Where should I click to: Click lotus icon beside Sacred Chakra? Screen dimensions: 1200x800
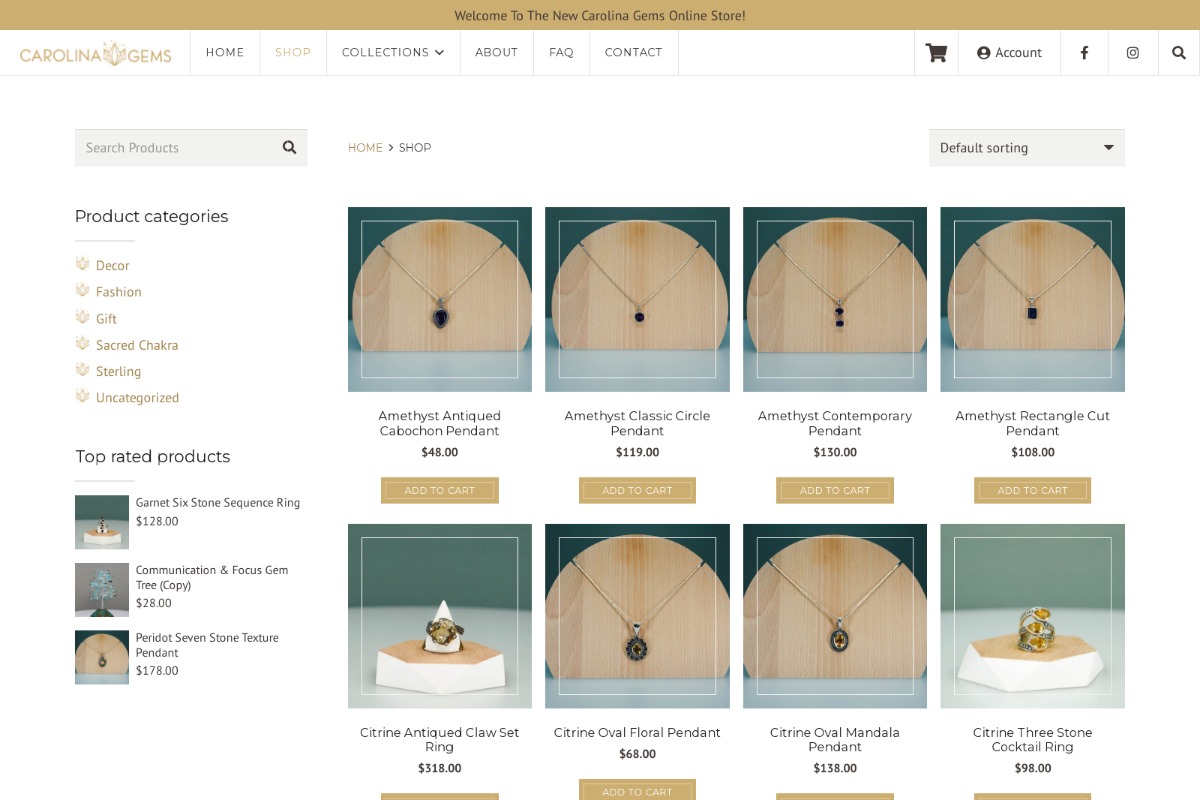(82, 343)
